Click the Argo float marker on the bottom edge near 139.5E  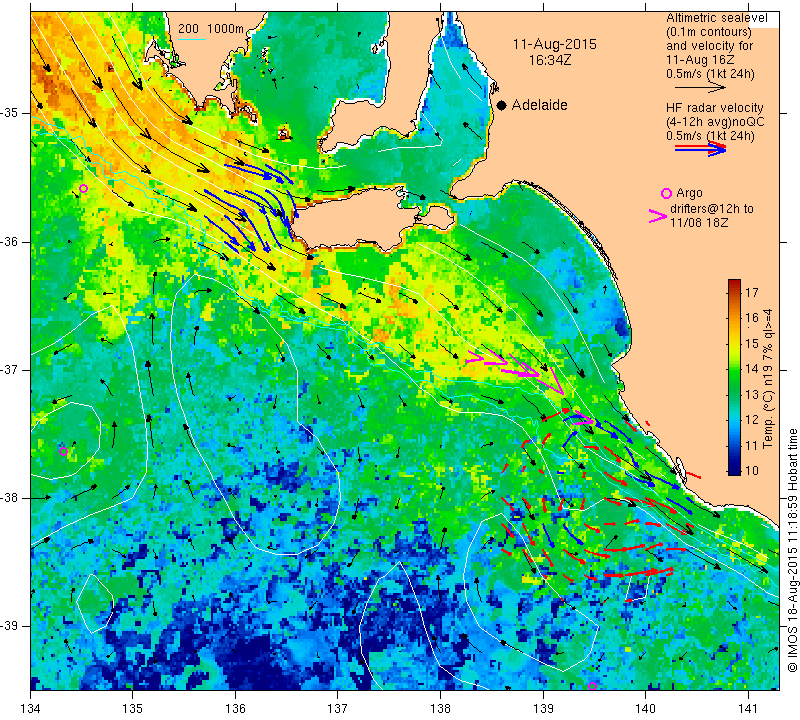click(592, 686)
